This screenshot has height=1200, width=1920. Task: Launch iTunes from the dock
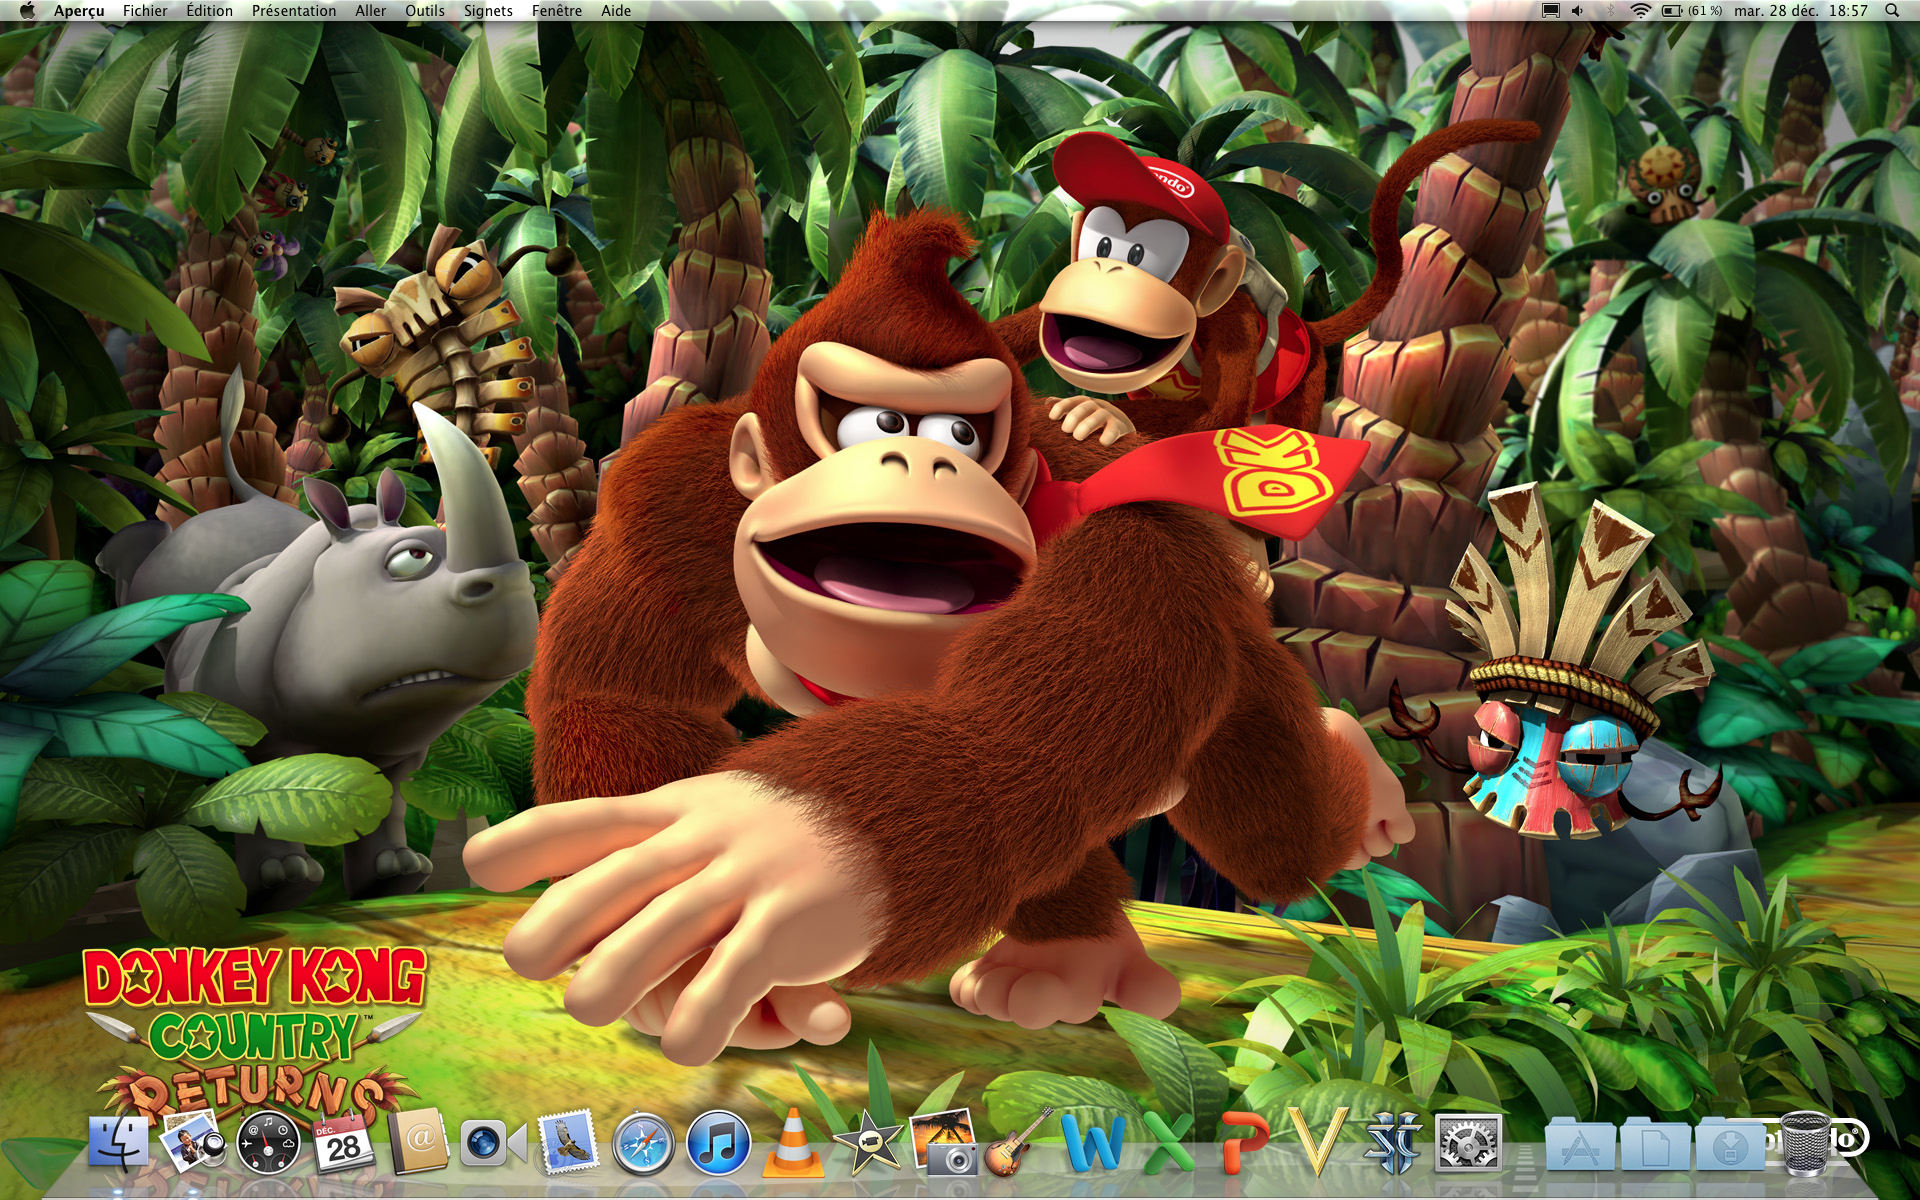pyautogui.click(x=718, y=1143)
